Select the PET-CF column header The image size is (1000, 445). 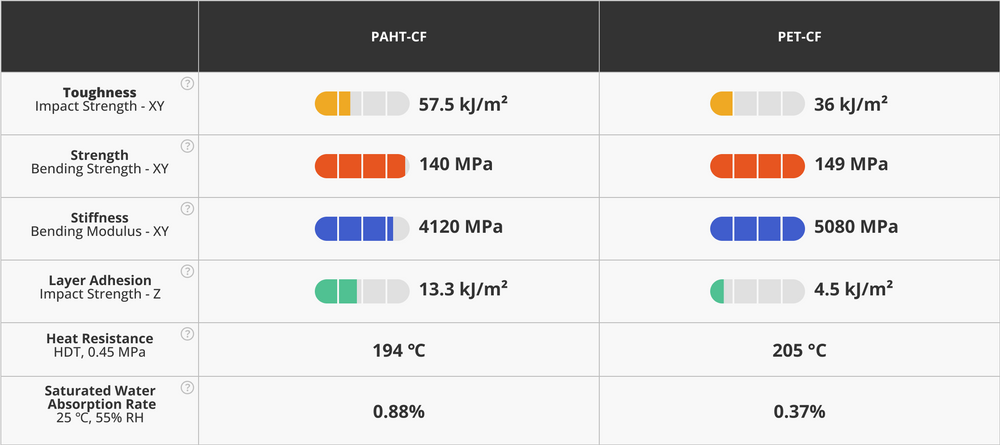(x=799, y=38)
